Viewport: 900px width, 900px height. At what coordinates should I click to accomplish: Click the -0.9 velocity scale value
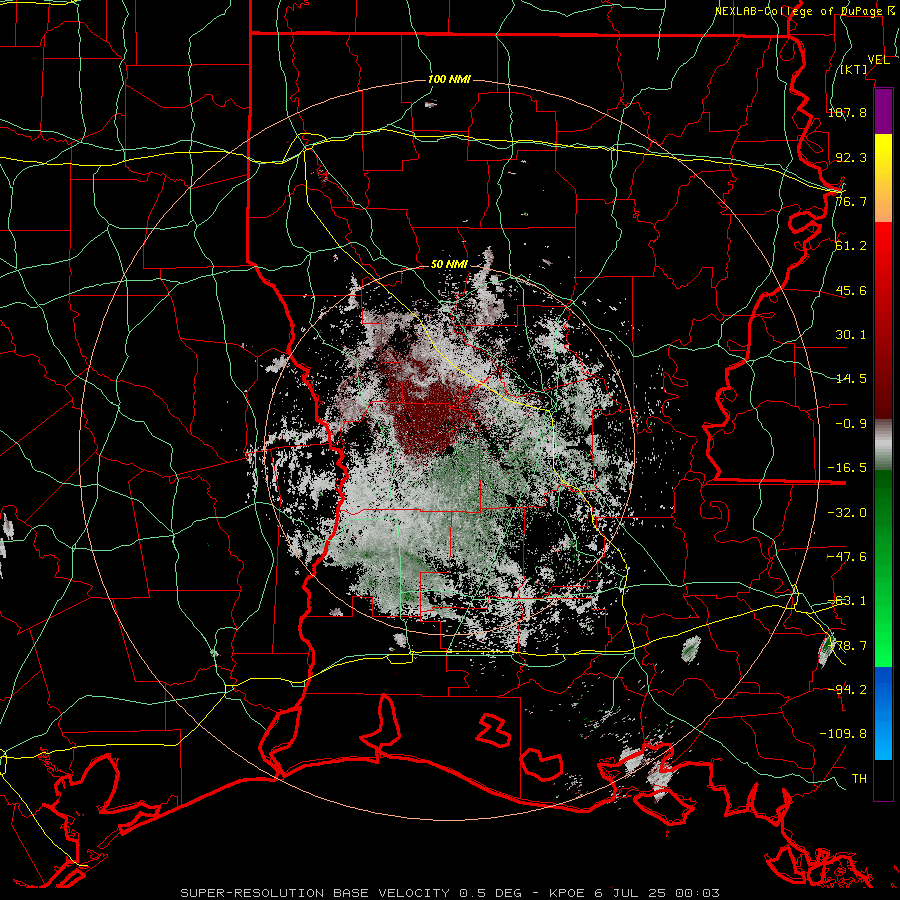tap(851, 424)
